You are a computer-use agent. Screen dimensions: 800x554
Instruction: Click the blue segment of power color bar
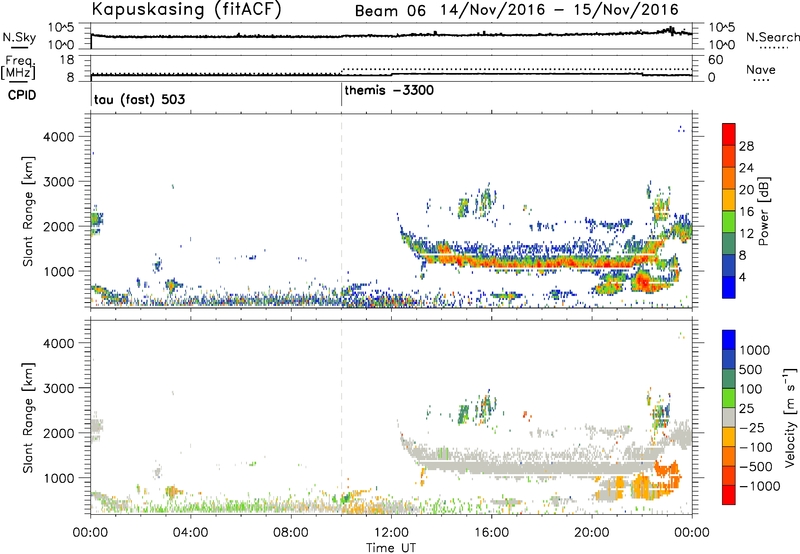tap(729, 287)
